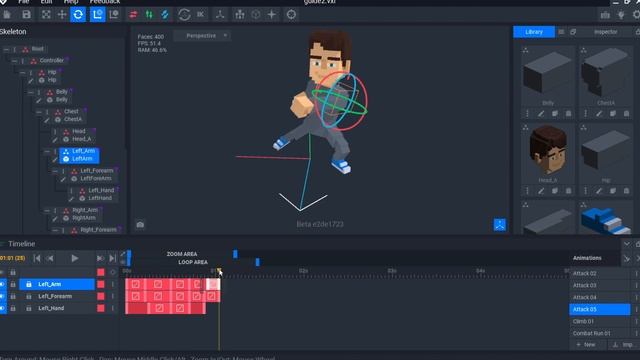This screenshot has width=640, height=360.
Task: Collapse the Belly bone node
Action: point(31,92)
